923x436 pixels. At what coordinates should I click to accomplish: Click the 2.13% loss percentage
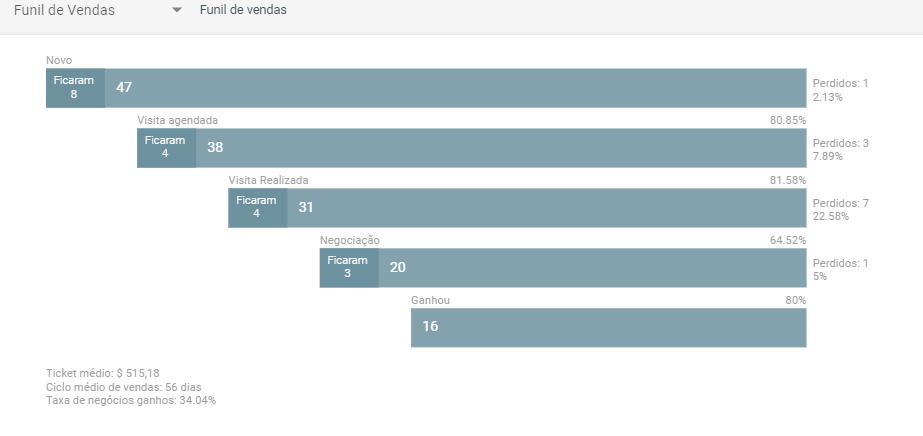(x=828, y=97)
